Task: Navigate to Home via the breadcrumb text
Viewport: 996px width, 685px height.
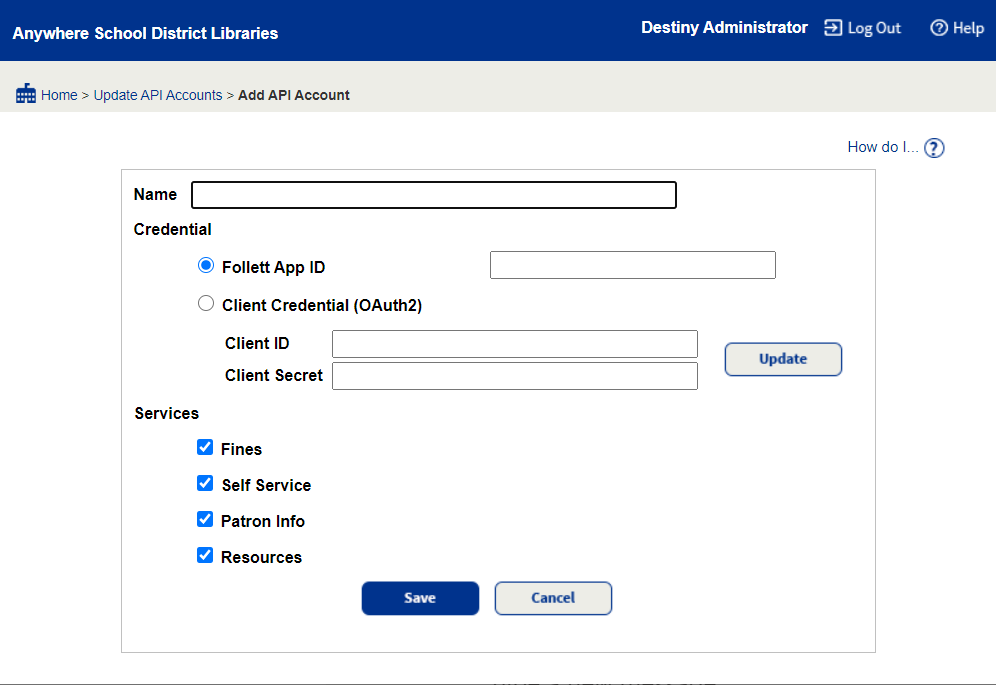Action: point(58,94)
